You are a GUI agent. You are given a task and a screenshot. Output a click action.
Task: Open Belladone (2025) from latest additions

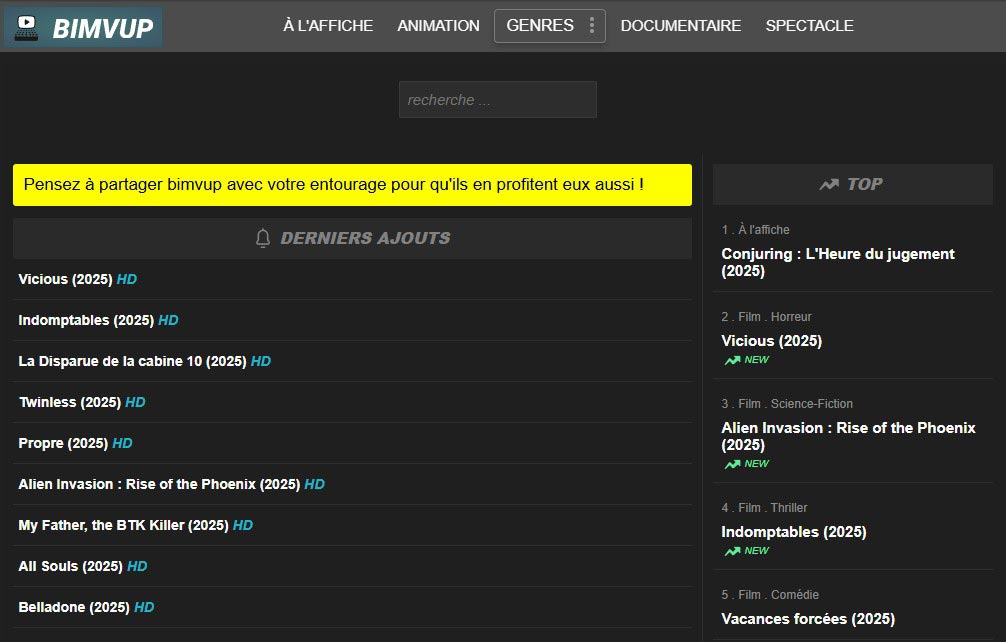(74, 607)
